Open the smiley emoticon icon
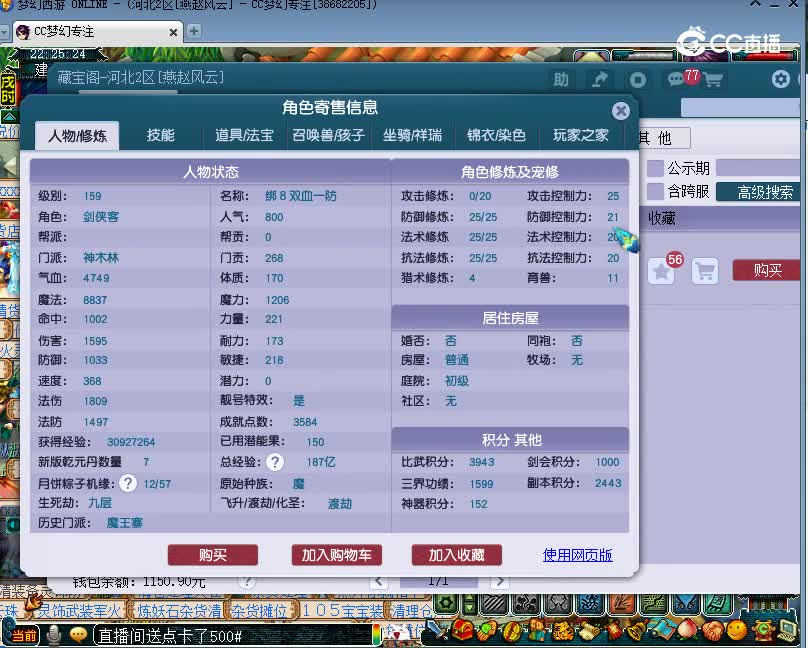The width and height of the screenshot is (808, 648). 737,630
